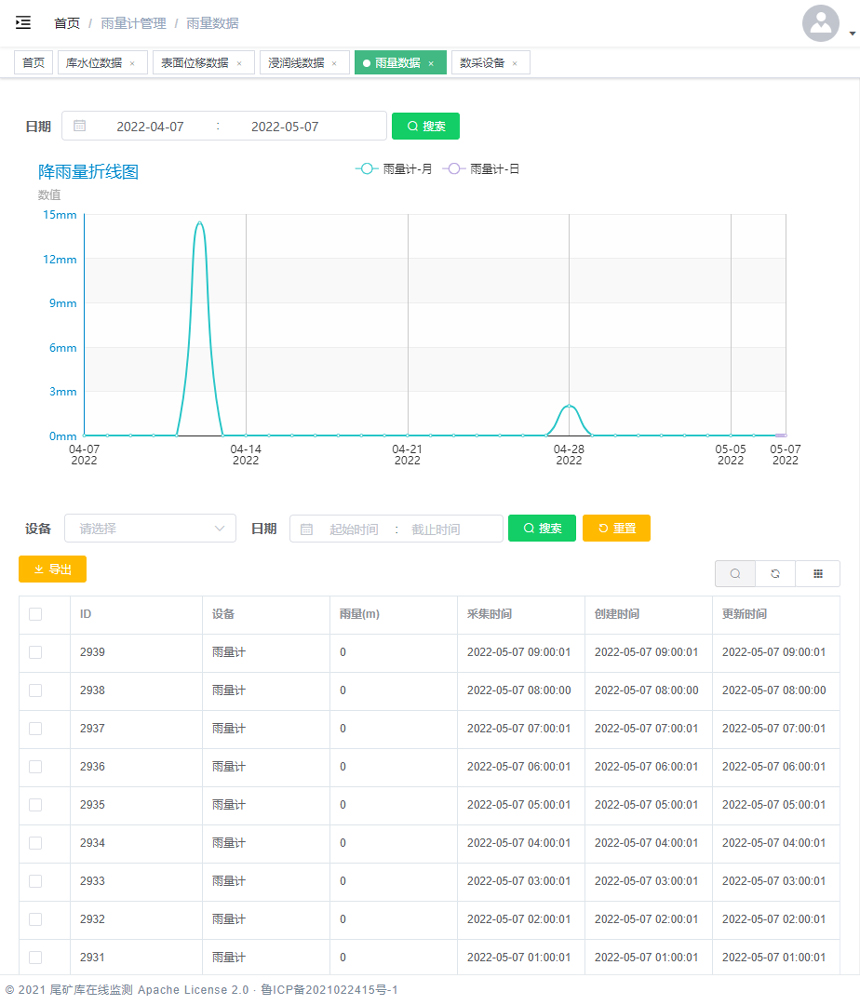Toggle the select-all checkbox in the table header

click(x=36, y=614)
